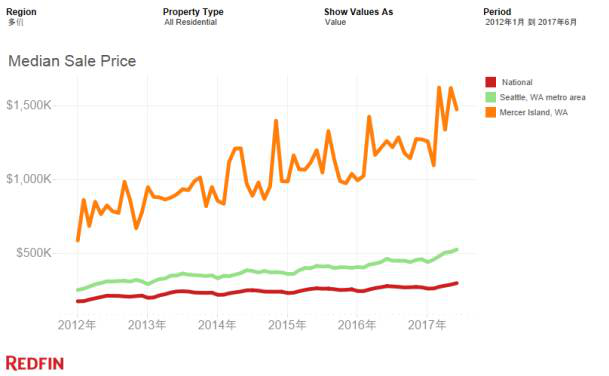Select the Seattle, WA metro area label
This screenshot has width=609, height=376.
point(542,97)
